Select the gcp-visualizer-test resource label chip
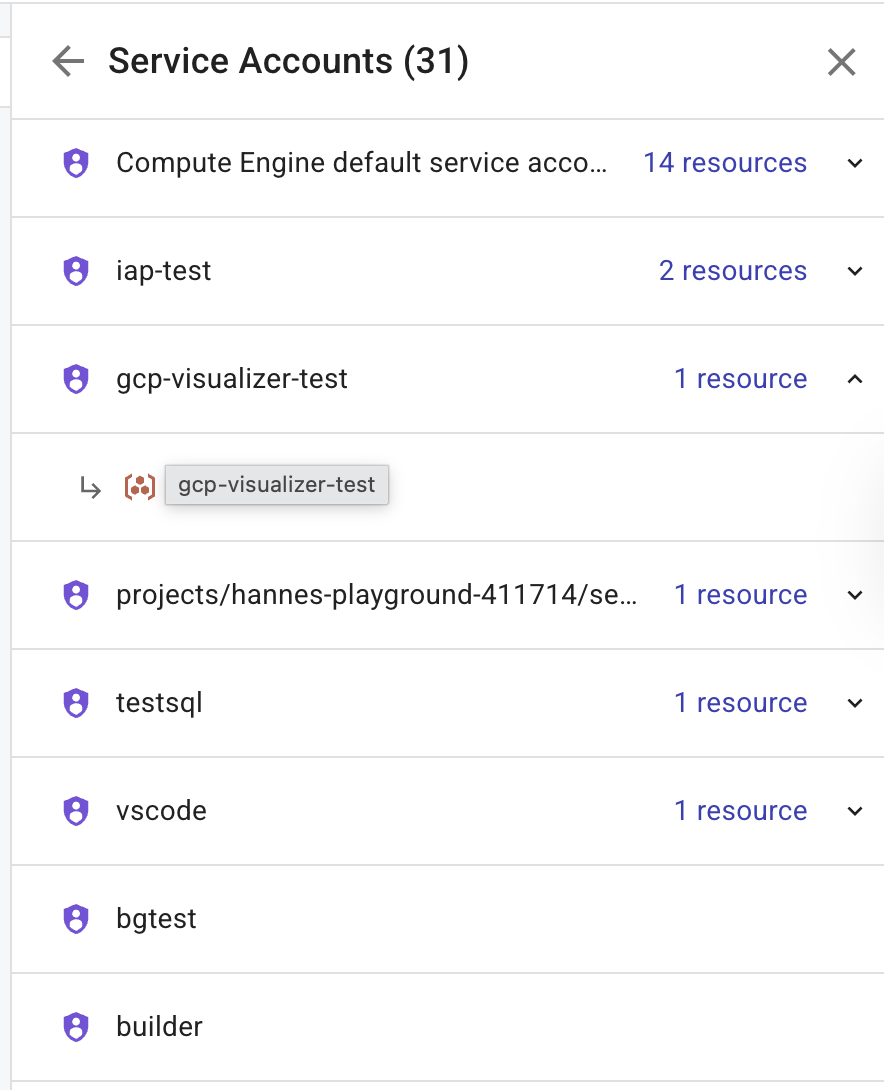This screenshot has width=884, height=1090. pyautogui.click(x=276, y=485)
